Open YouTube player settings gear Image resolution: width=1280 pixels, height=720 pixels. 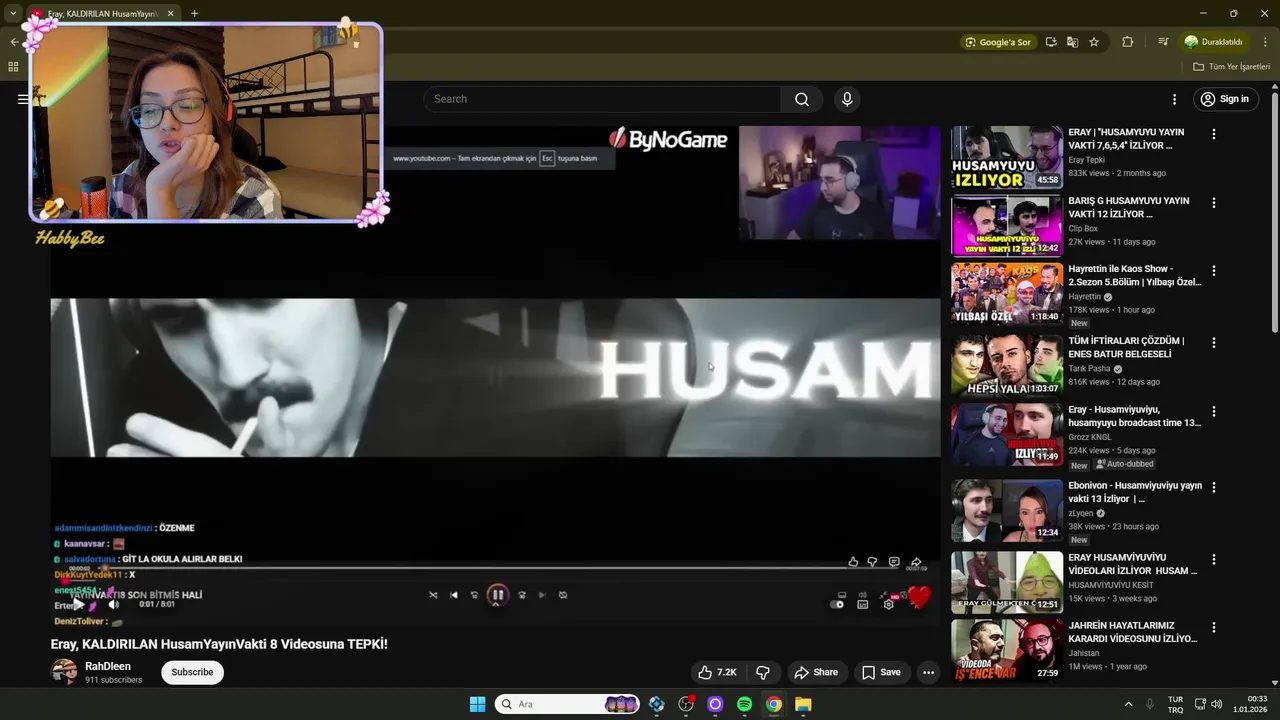click(x=888, y=604)
